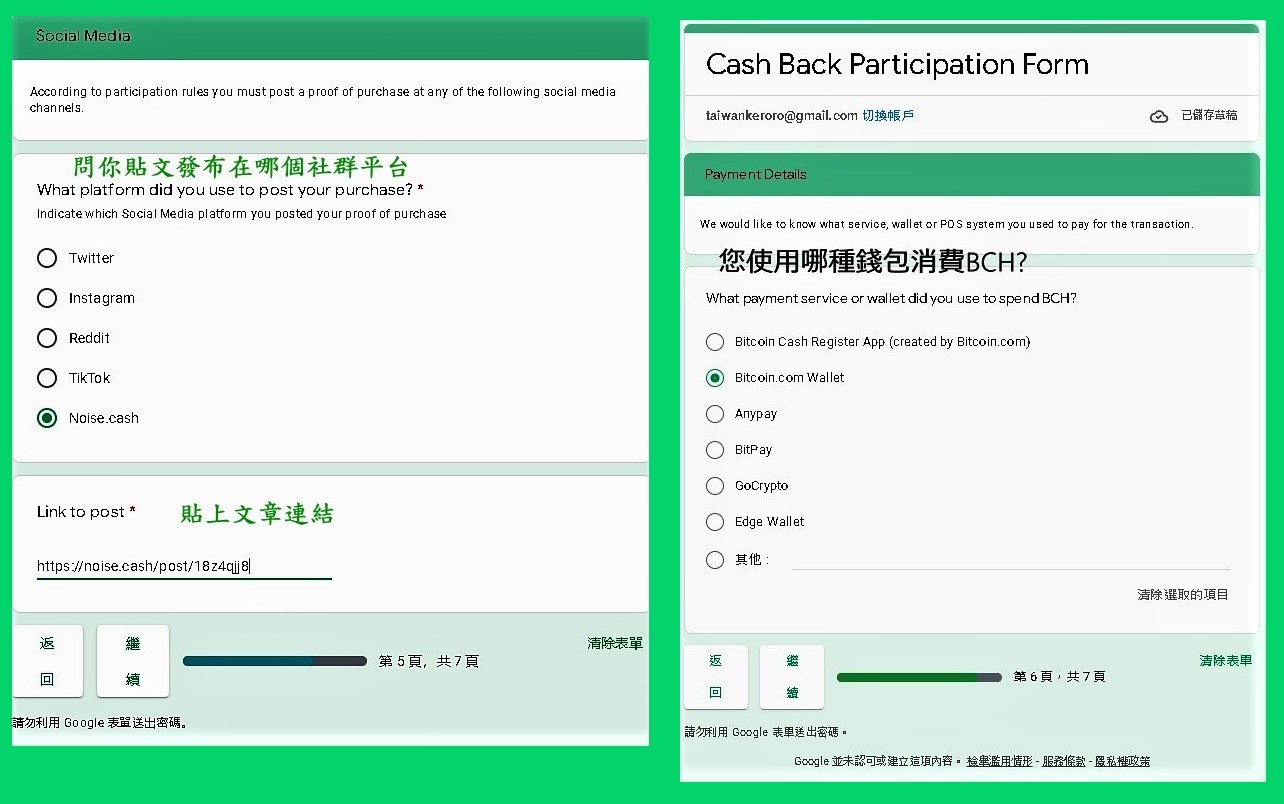Click the 切換帳戶 switch account link
Viewport: 1284px width, 804px height.
pos(888,116)
